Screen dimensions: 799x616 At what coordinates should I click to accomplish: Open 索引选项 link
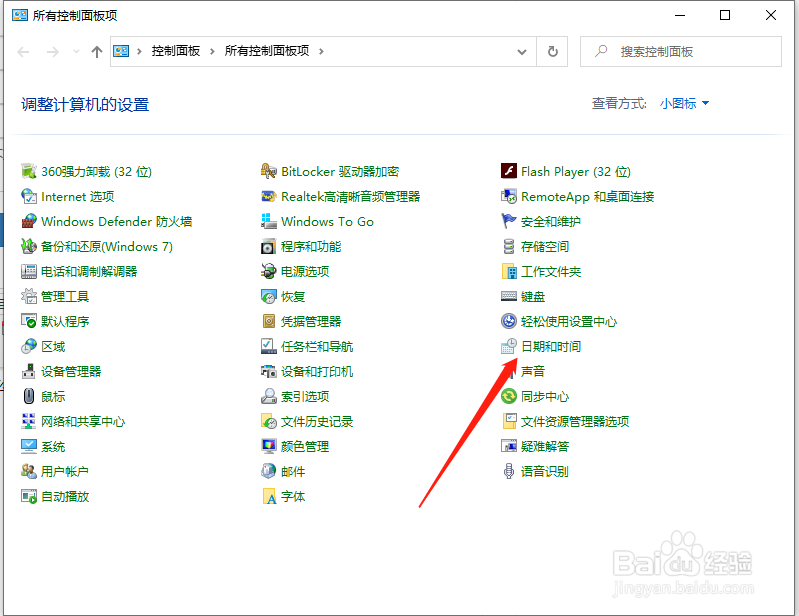click(x=305, y=396)
